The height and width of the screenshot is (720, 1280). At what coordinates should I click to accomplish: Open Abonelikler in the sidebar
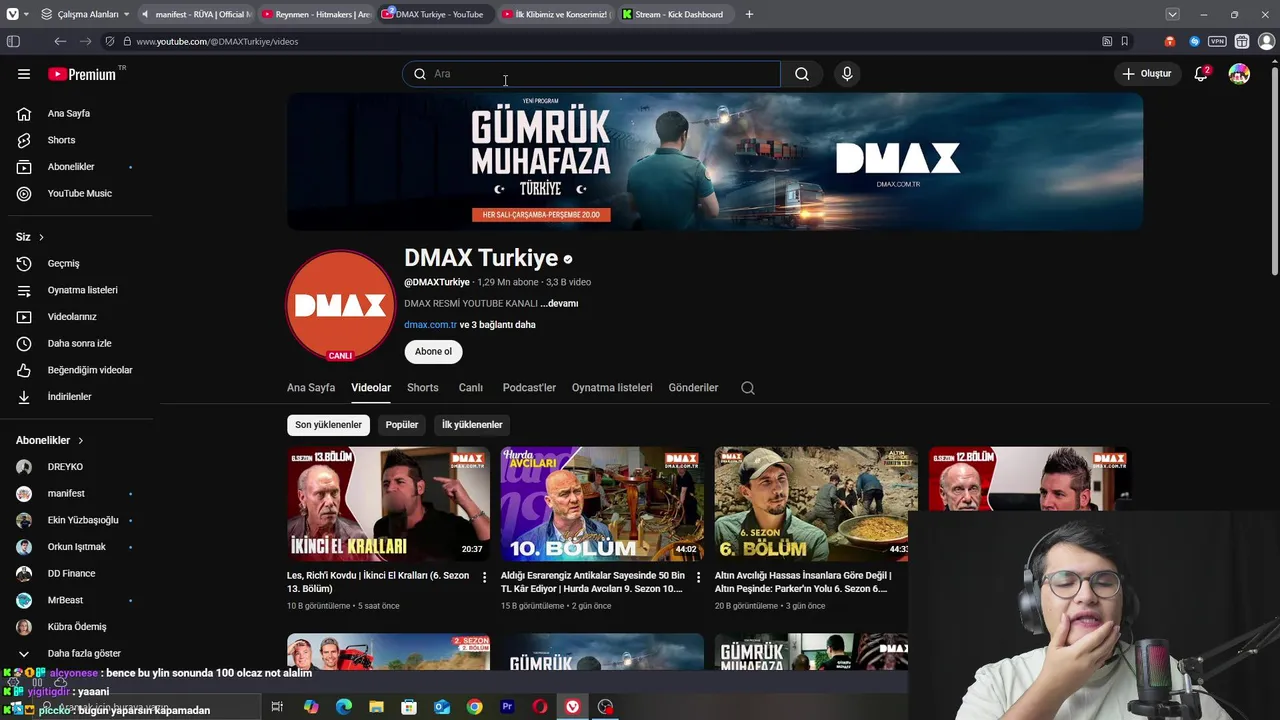[x=76, y=167]
